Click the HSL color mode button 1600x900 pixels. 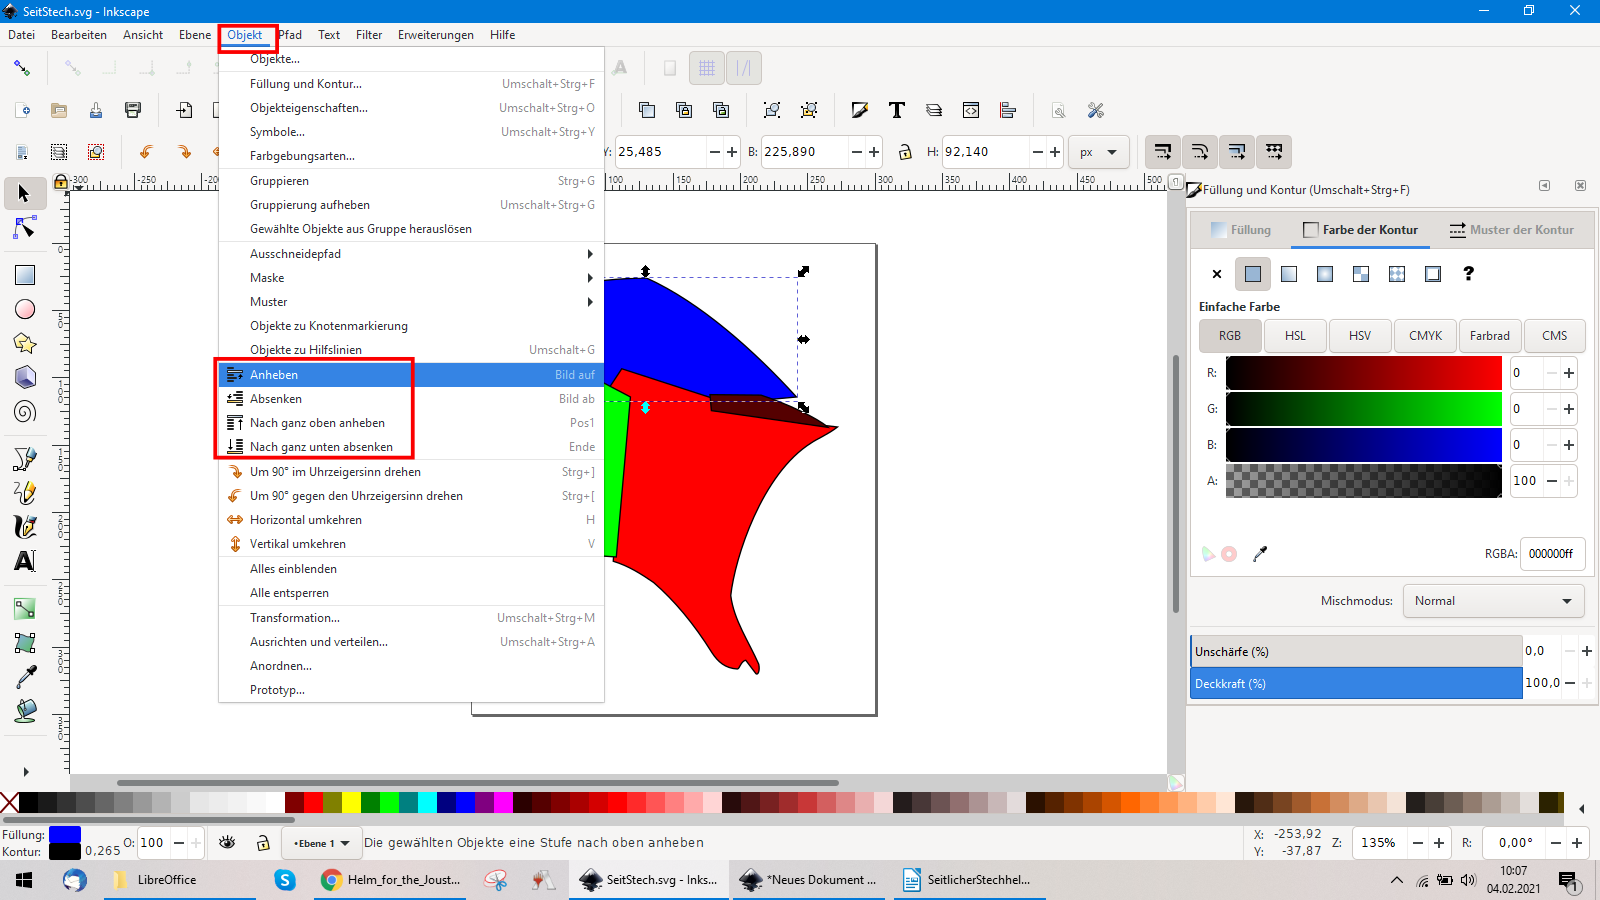pyautogui.click(x=1295, y=336)
